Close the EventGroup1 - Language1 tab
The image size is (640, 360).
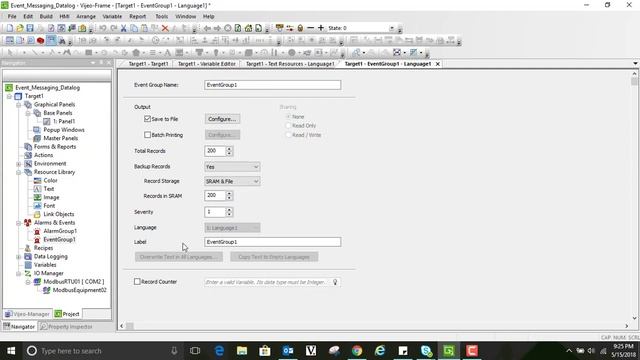(x=438, y=64)
